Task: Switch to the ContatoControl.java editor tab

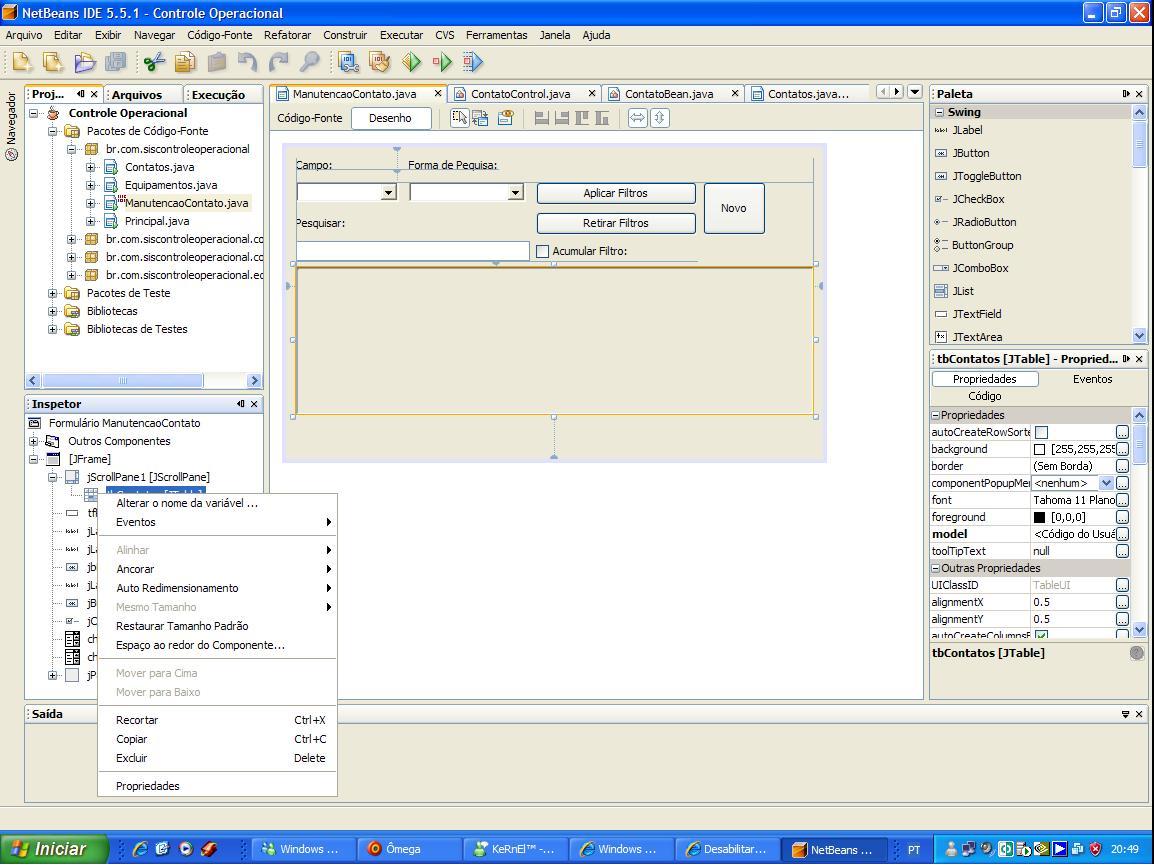Action: pos(520,94)
